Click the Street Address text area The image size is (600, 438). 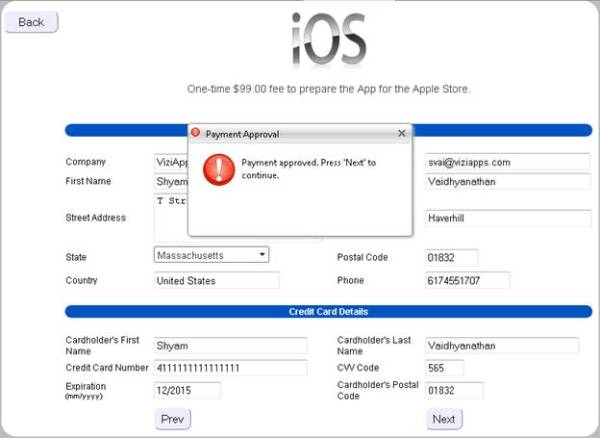tap(171, 217)
